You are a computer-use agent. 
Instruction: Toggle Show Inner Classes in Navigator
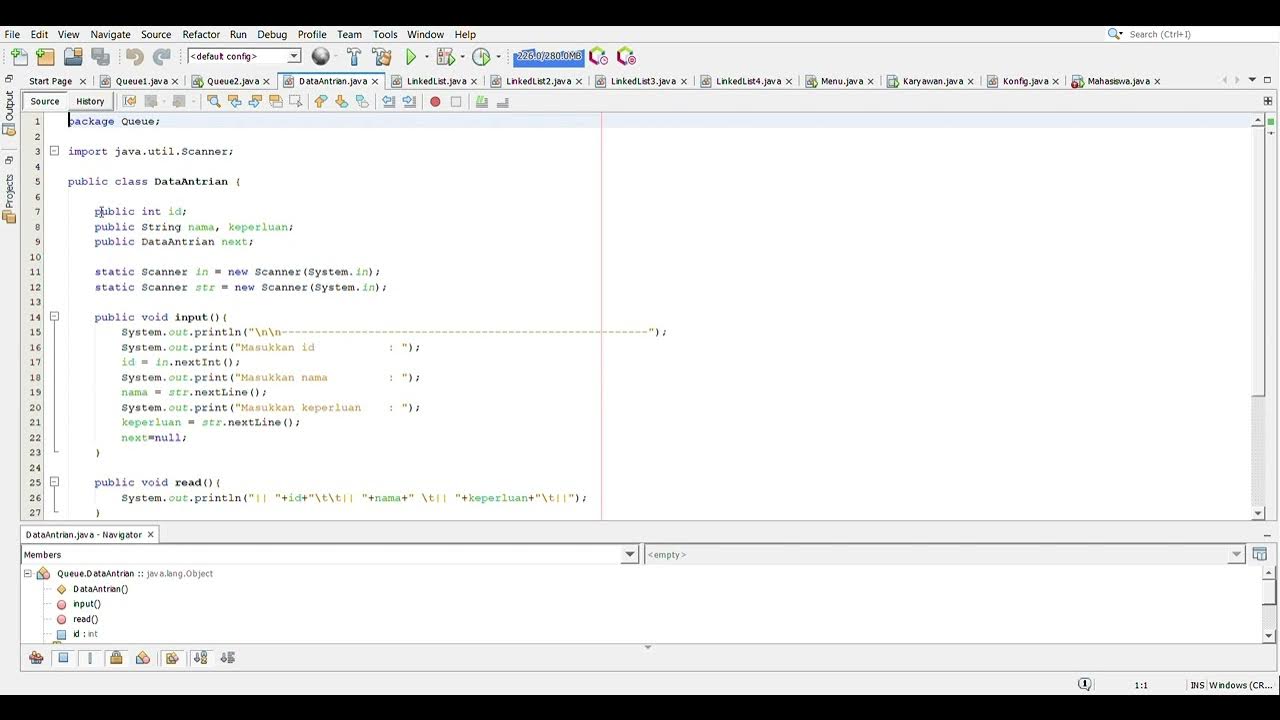click(x=143, y=657)
